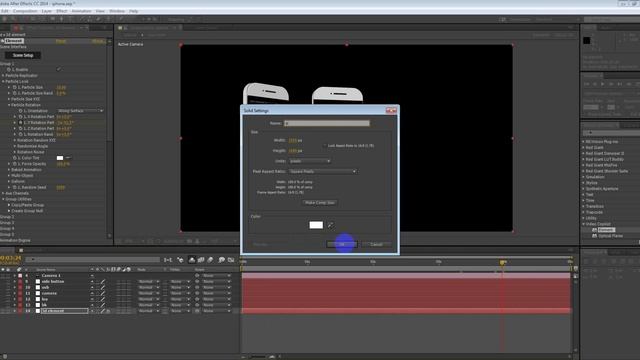Click the Make Comp Size button
The width and height of the screenshot is (640, 360).
(320, 202)
